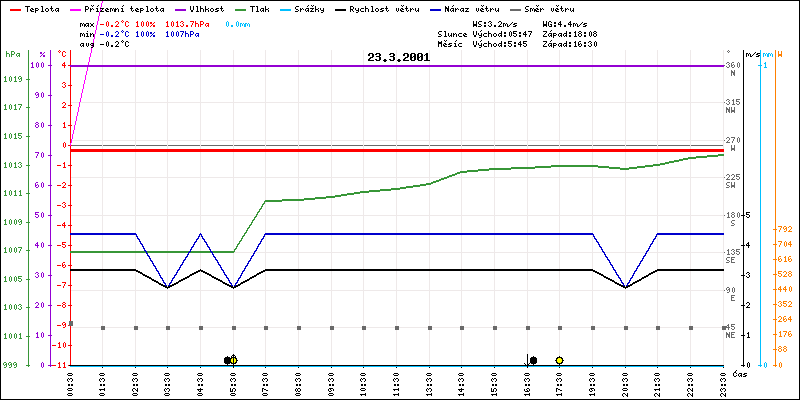Image resolution: width=800 pixels, height=400 pixels.
Task: Click the yellow sun marker near 17:30
Action: point(560,360)
